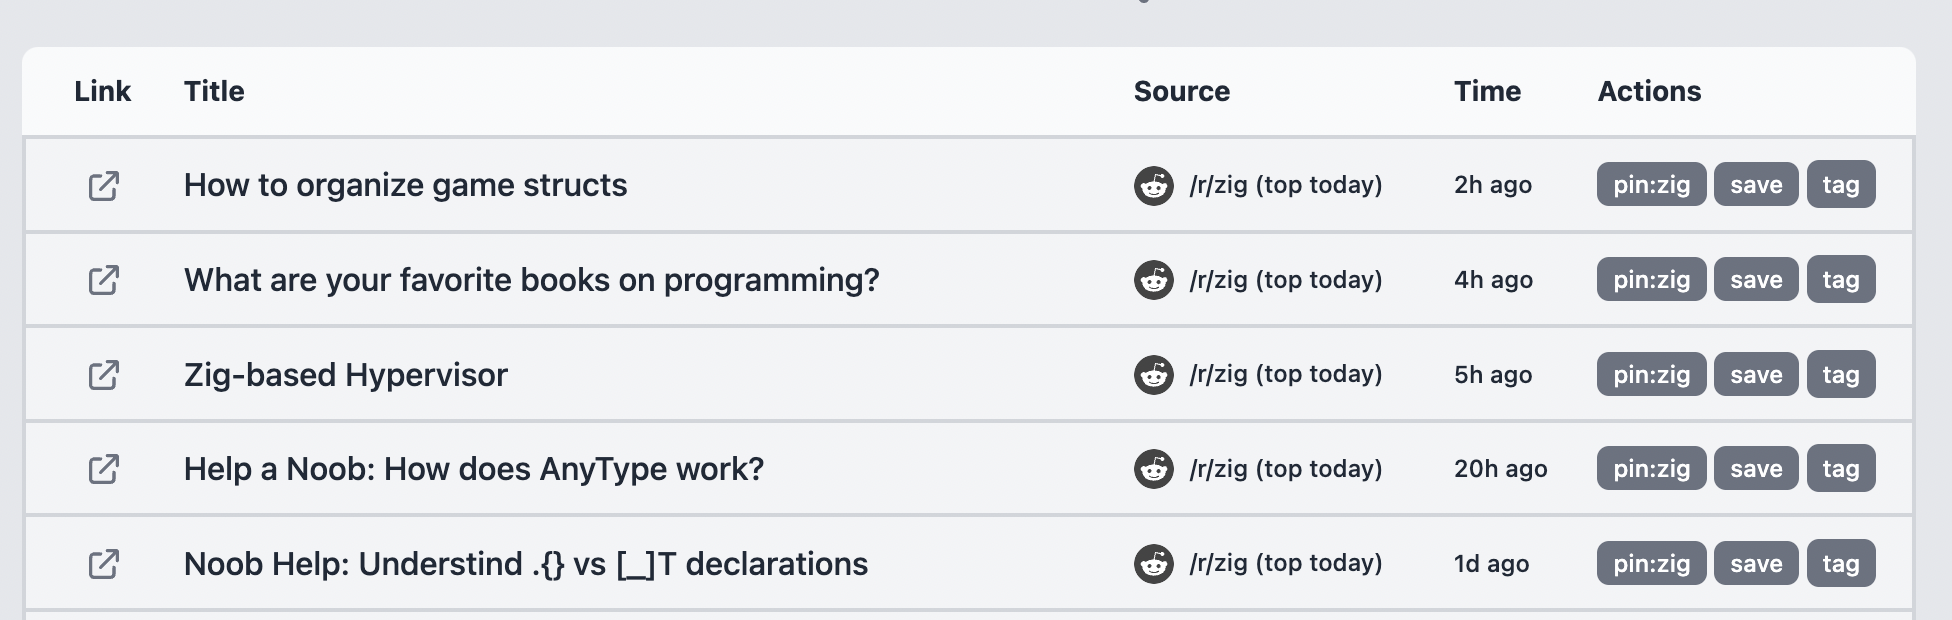The width and height of the screenshot is (1952, 620).
Task: Click Reddit icon on AnyType row
Action: click(x=1153, y=469)
